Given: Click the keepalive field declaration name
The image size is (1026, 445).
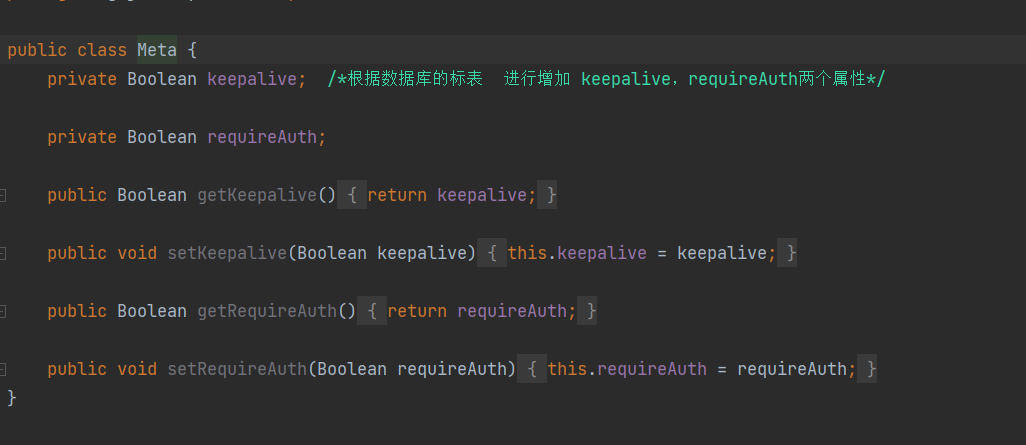Looking at the screenshot, I should 251,79.
